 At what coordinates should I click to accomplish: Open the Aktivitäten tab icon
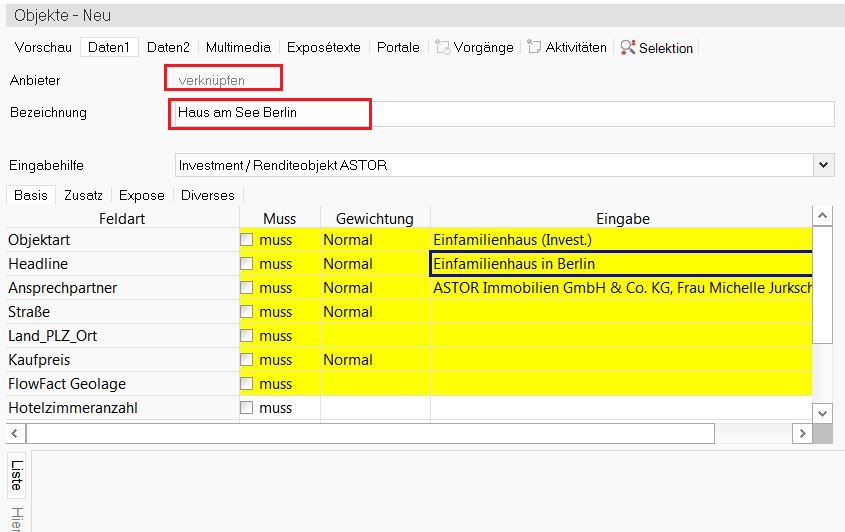534,47
